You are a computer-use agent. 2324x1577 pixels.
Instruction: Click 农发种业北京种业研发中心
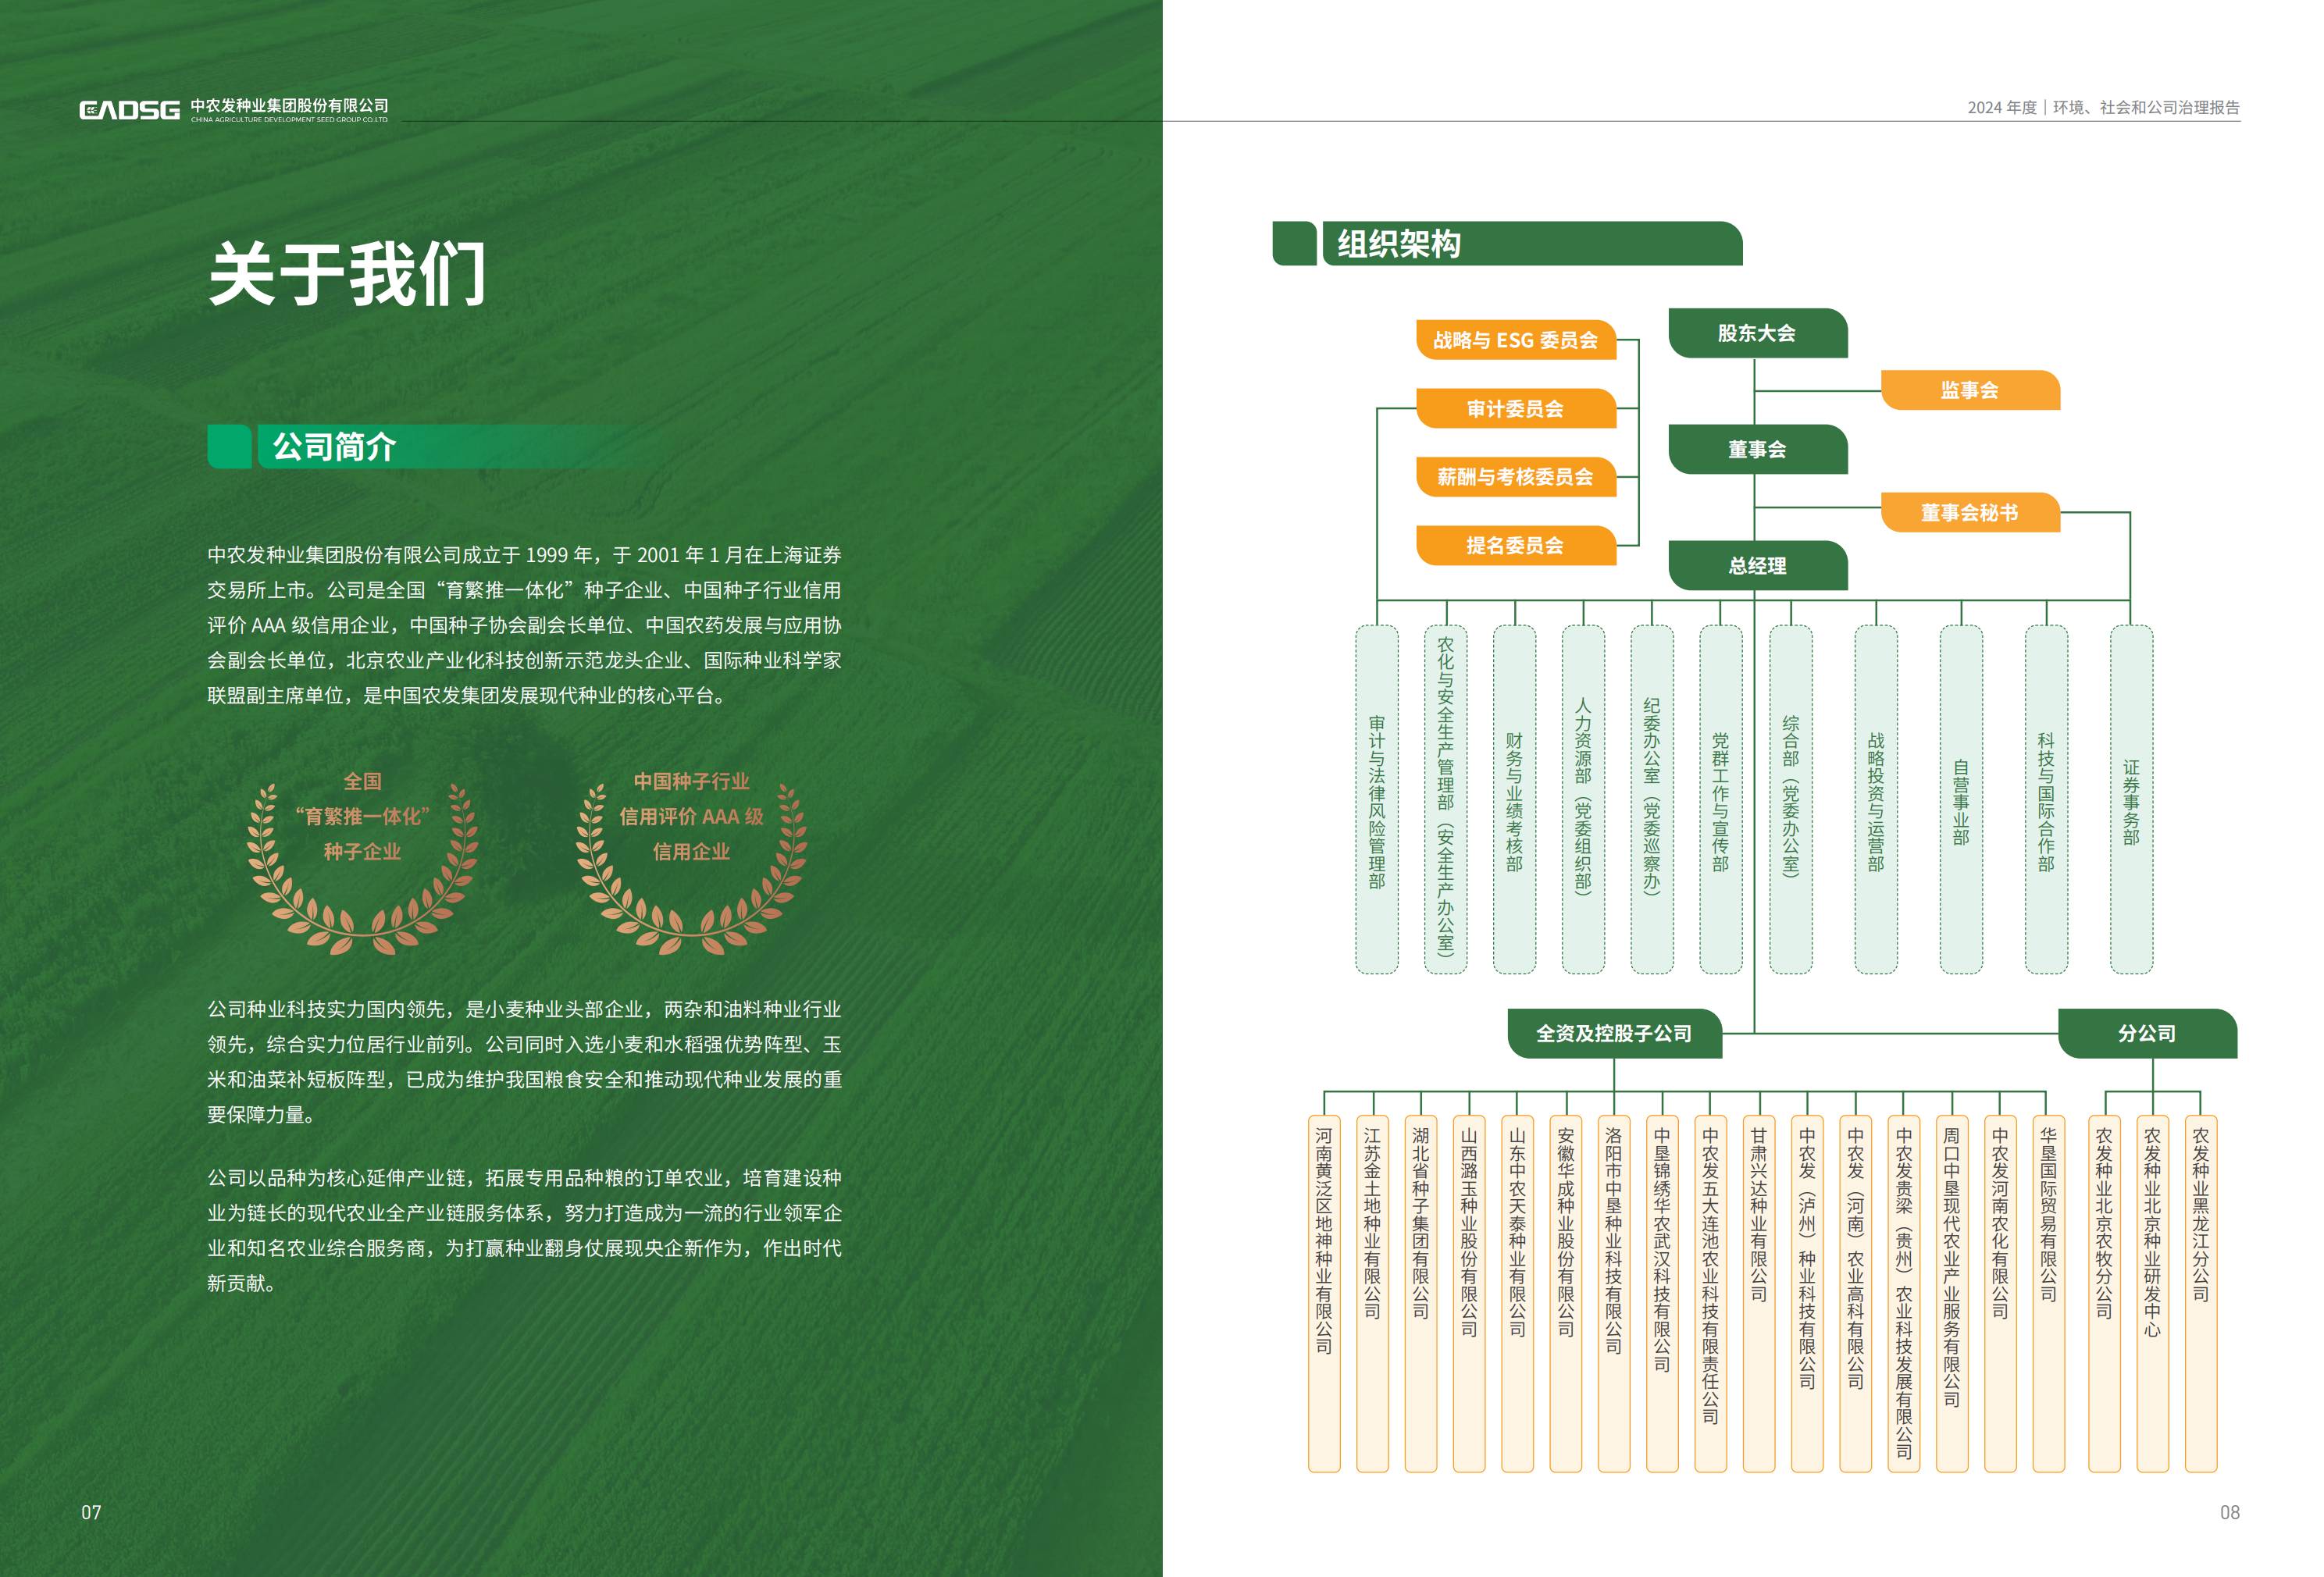pos(2153,1294)
